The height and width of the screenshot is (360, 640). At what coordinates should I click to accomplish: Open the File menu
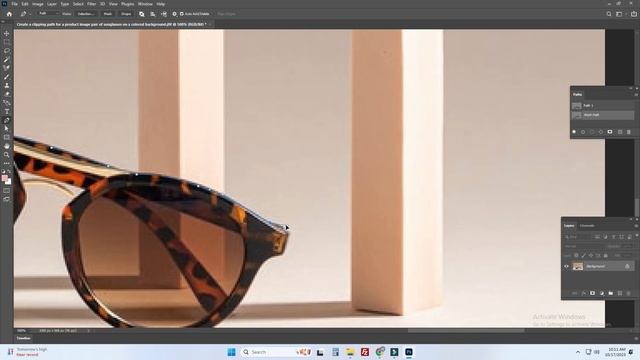point(14,4)
